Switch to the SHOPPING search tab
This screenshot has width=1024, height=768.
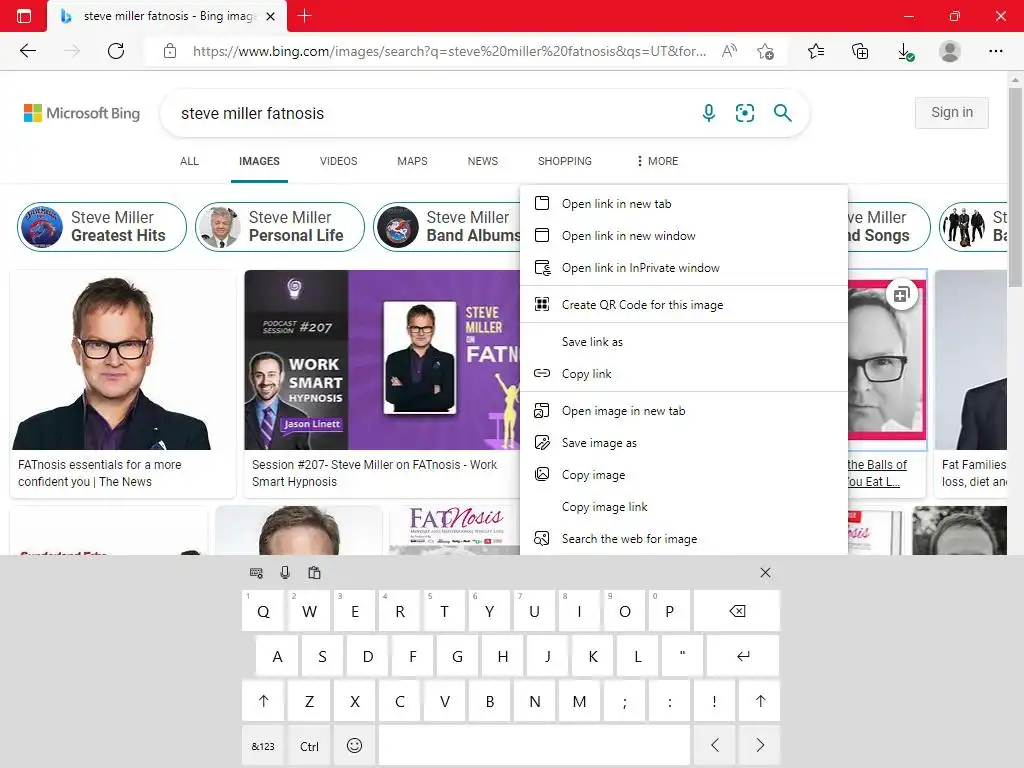click(x=565, y=161)
